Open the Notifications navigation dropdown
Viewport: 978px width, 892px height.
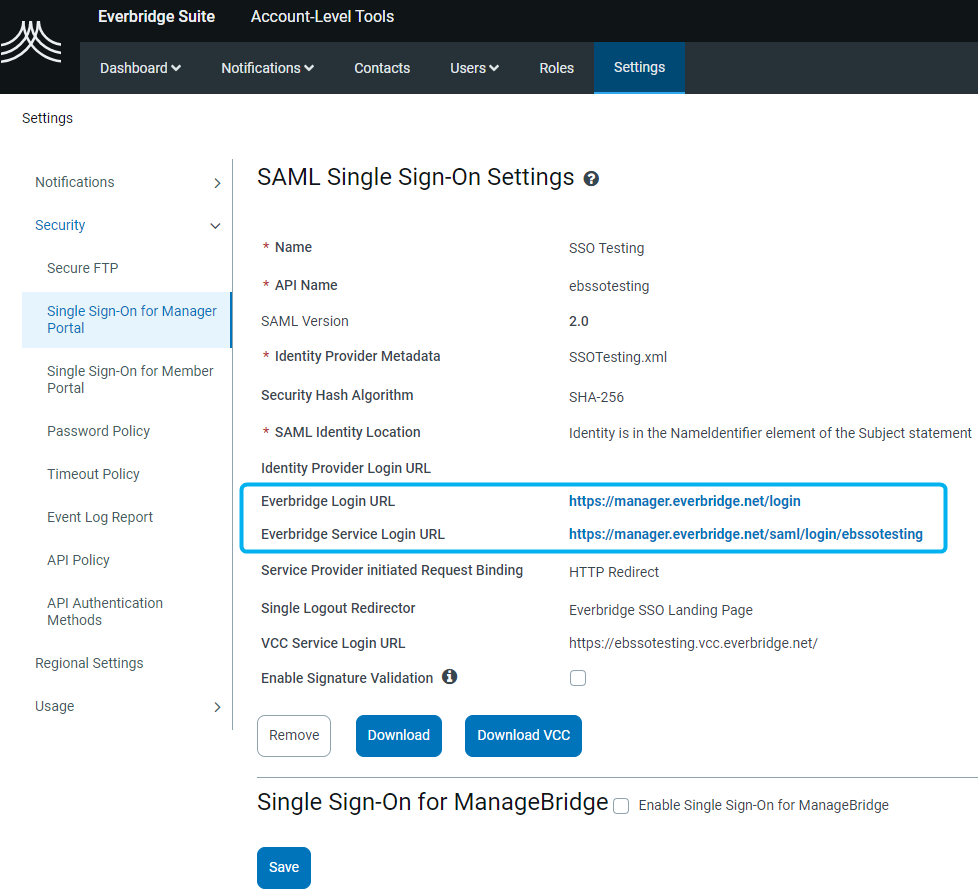point(266,67)
